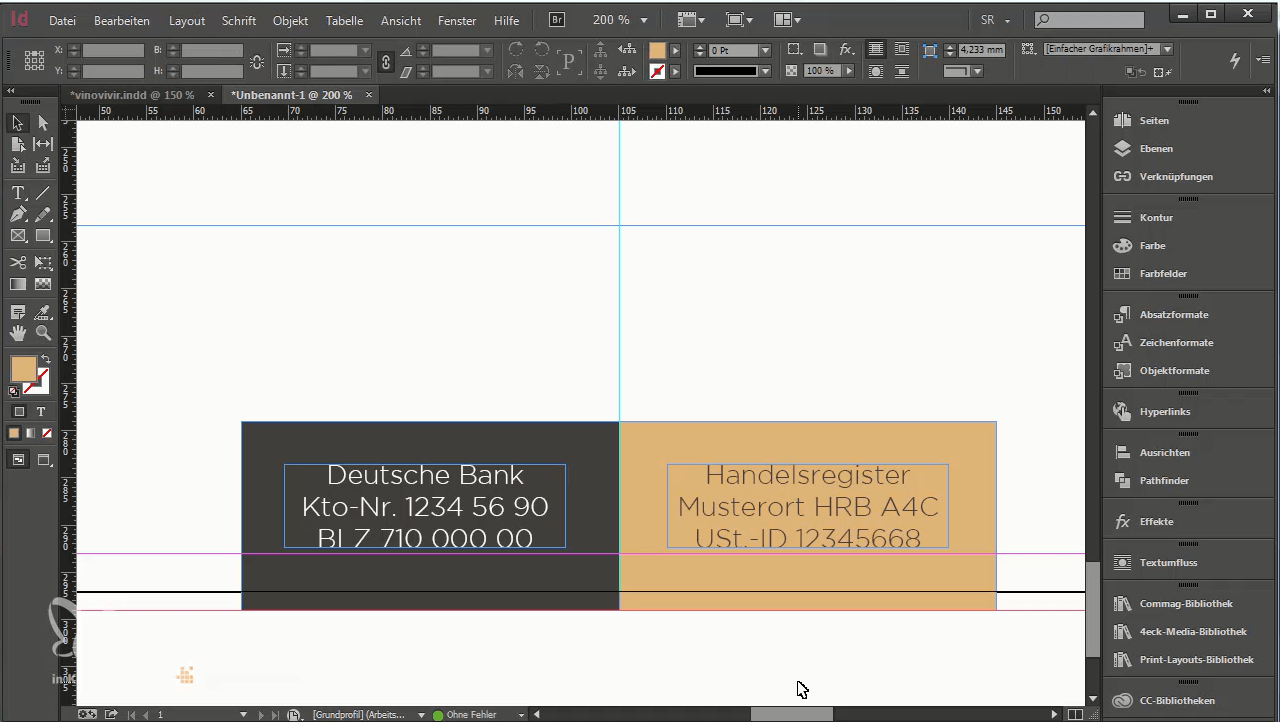The width and height of the screenshot is (1280, 722).
Task: Select the Free Transform tool
Action: click(x=43, y=263)
